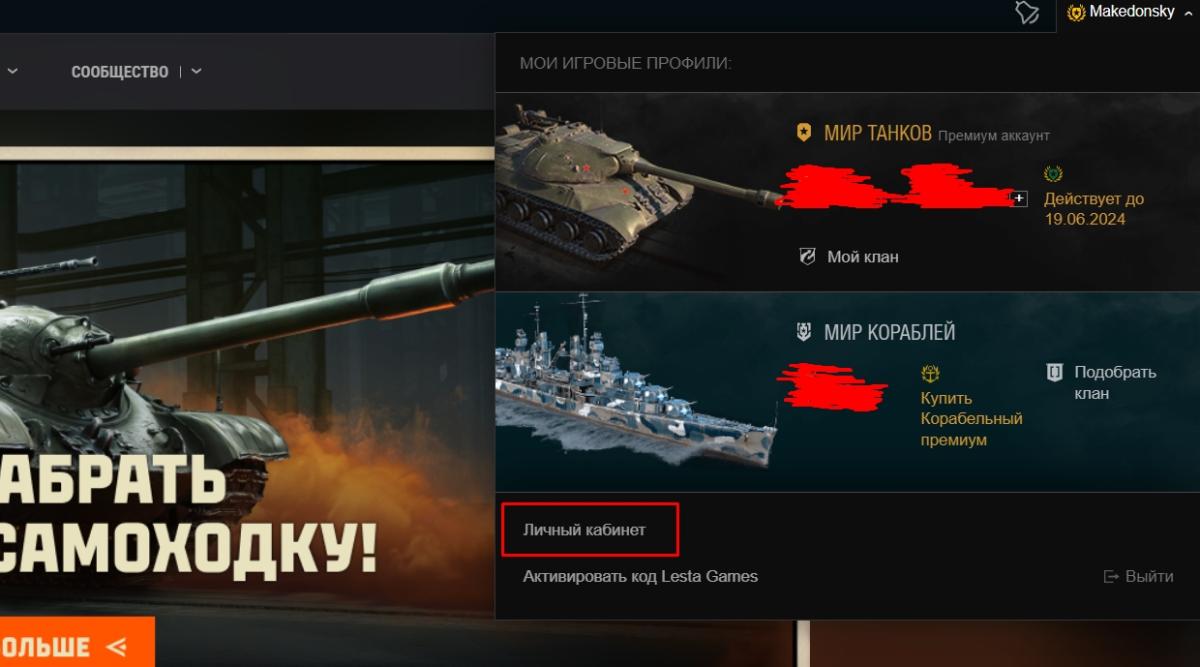This screenshot has height=667, width=1200.
Task: Expand the leftmost navigation chevron
Action: click(x=13, y=72)
